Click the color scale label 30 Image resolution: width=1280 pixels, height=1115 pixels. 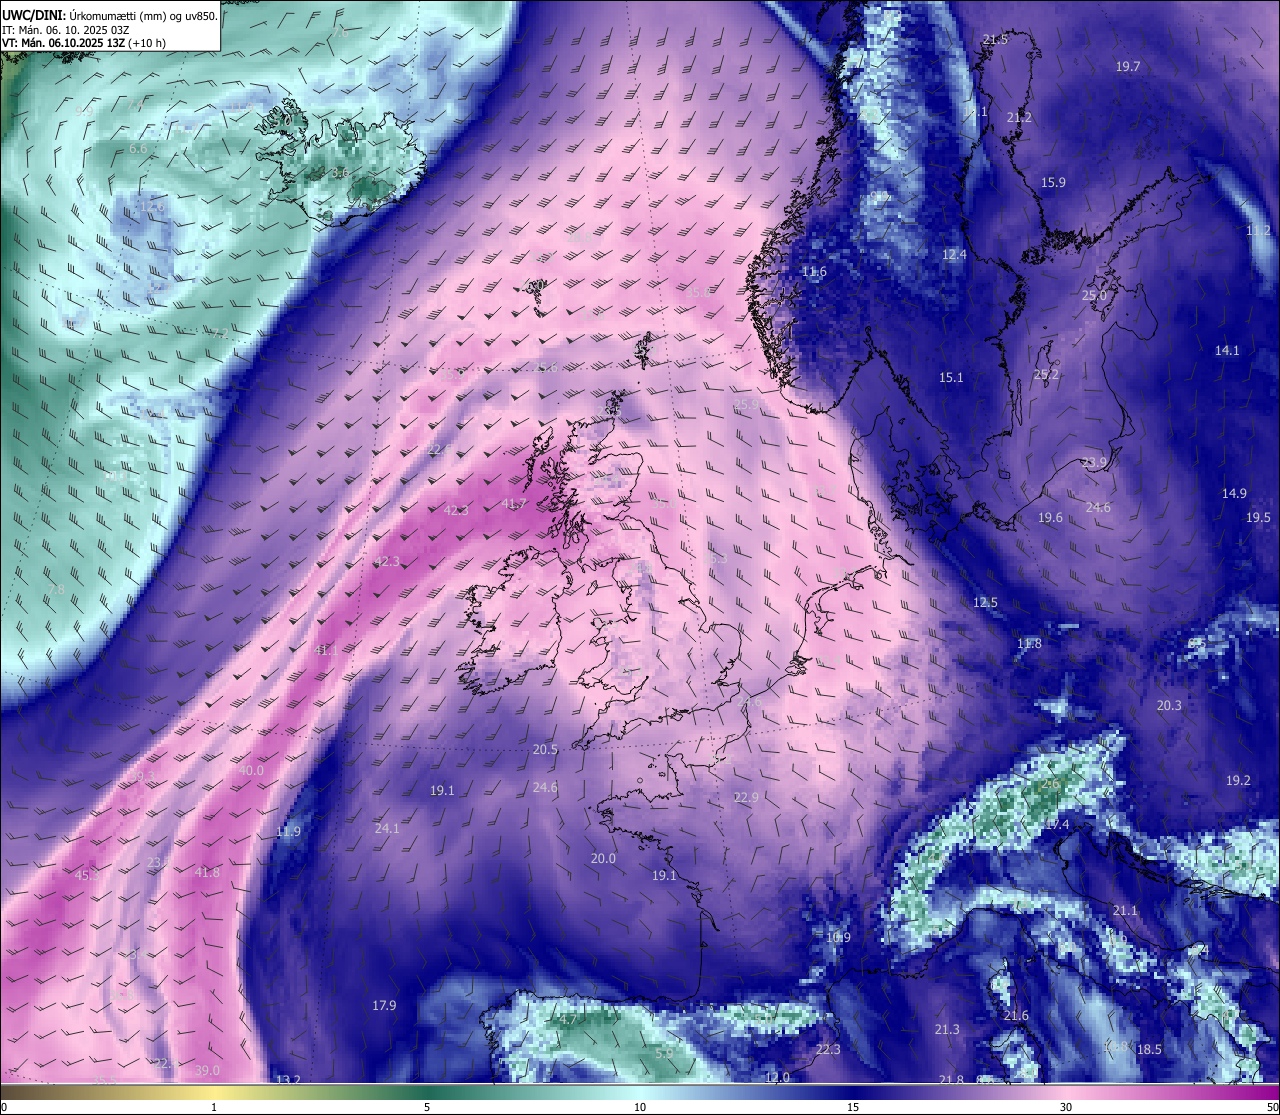coord(1066,1107)
